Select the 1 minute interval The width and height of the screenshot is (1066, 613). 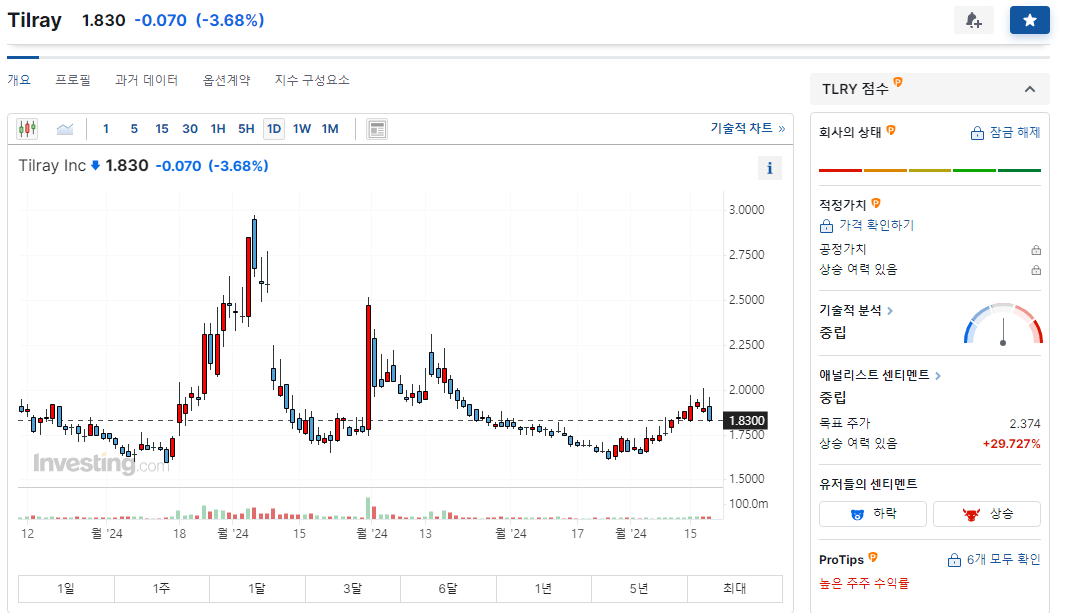106,128
